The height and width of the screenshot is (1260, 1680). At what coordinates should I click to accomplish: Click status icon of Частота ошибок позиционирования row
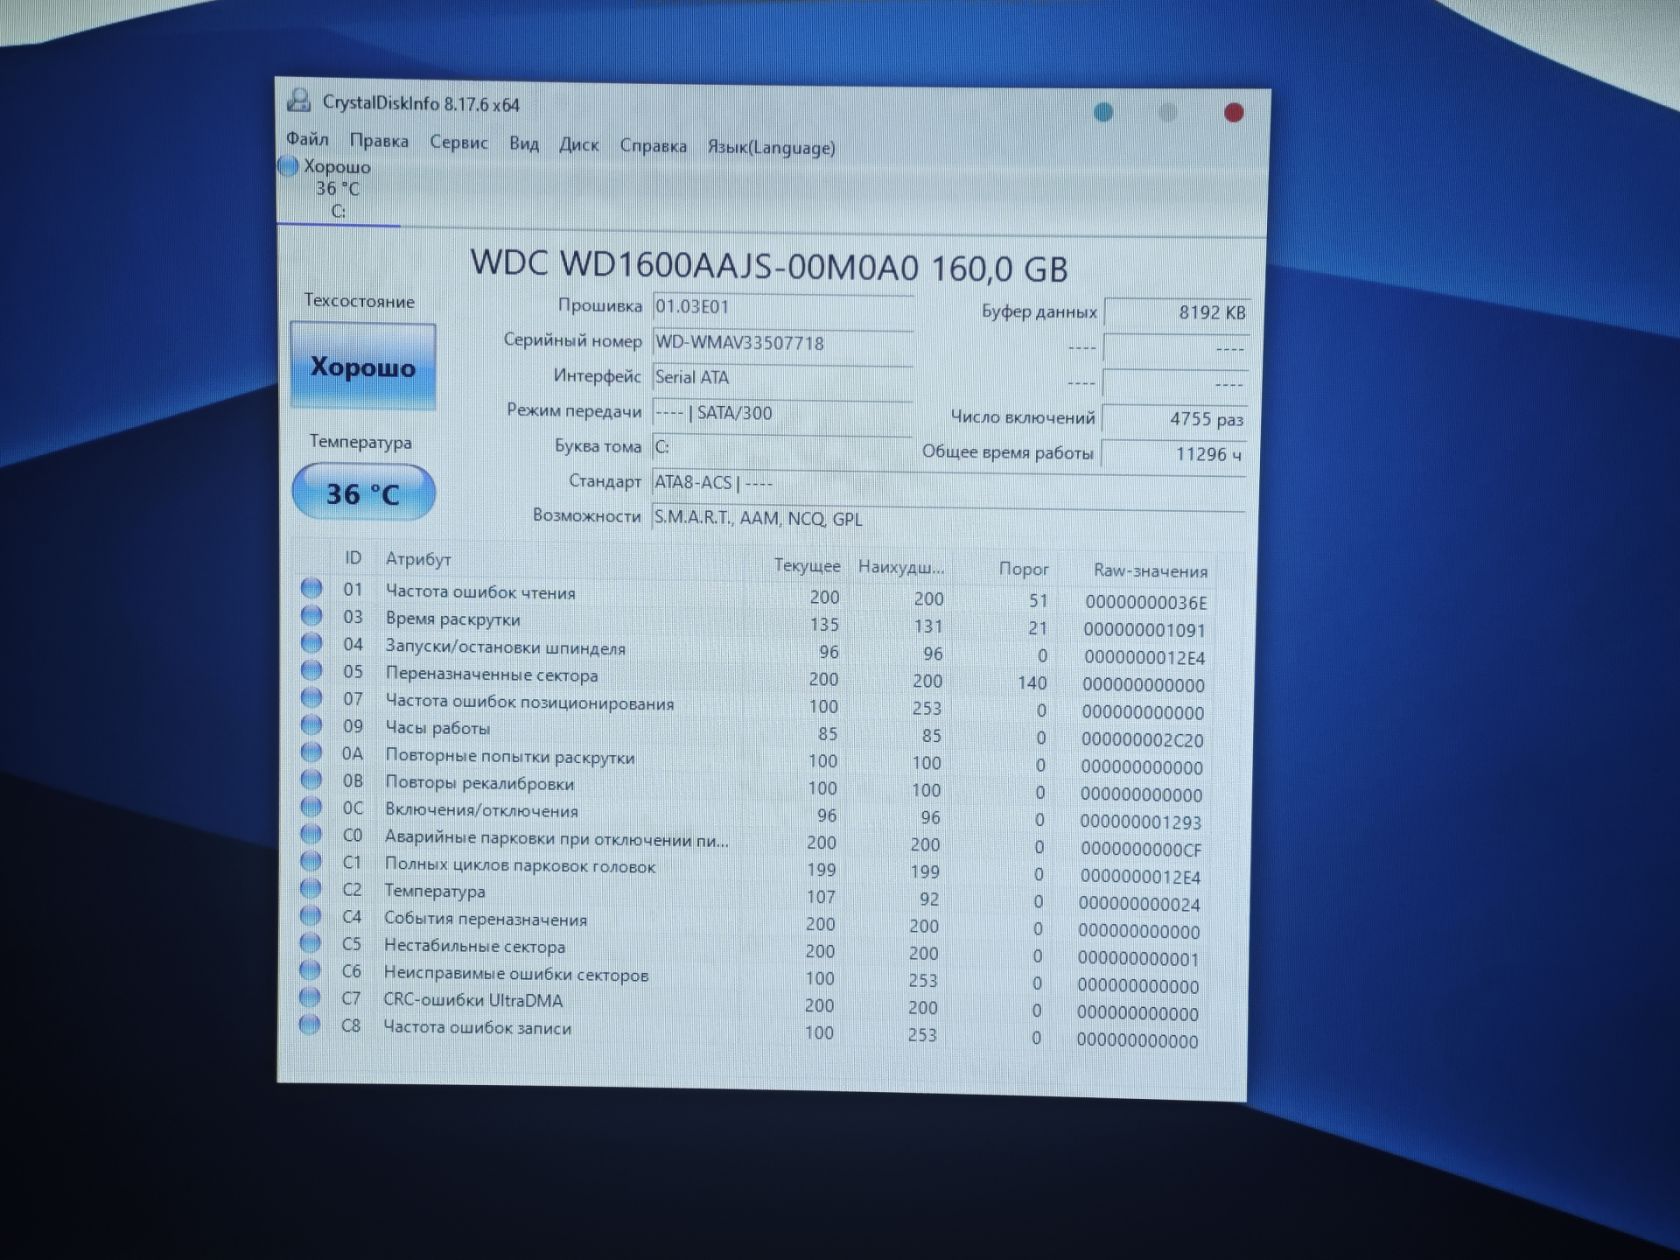pyautogui.click(x=312, y=697)
